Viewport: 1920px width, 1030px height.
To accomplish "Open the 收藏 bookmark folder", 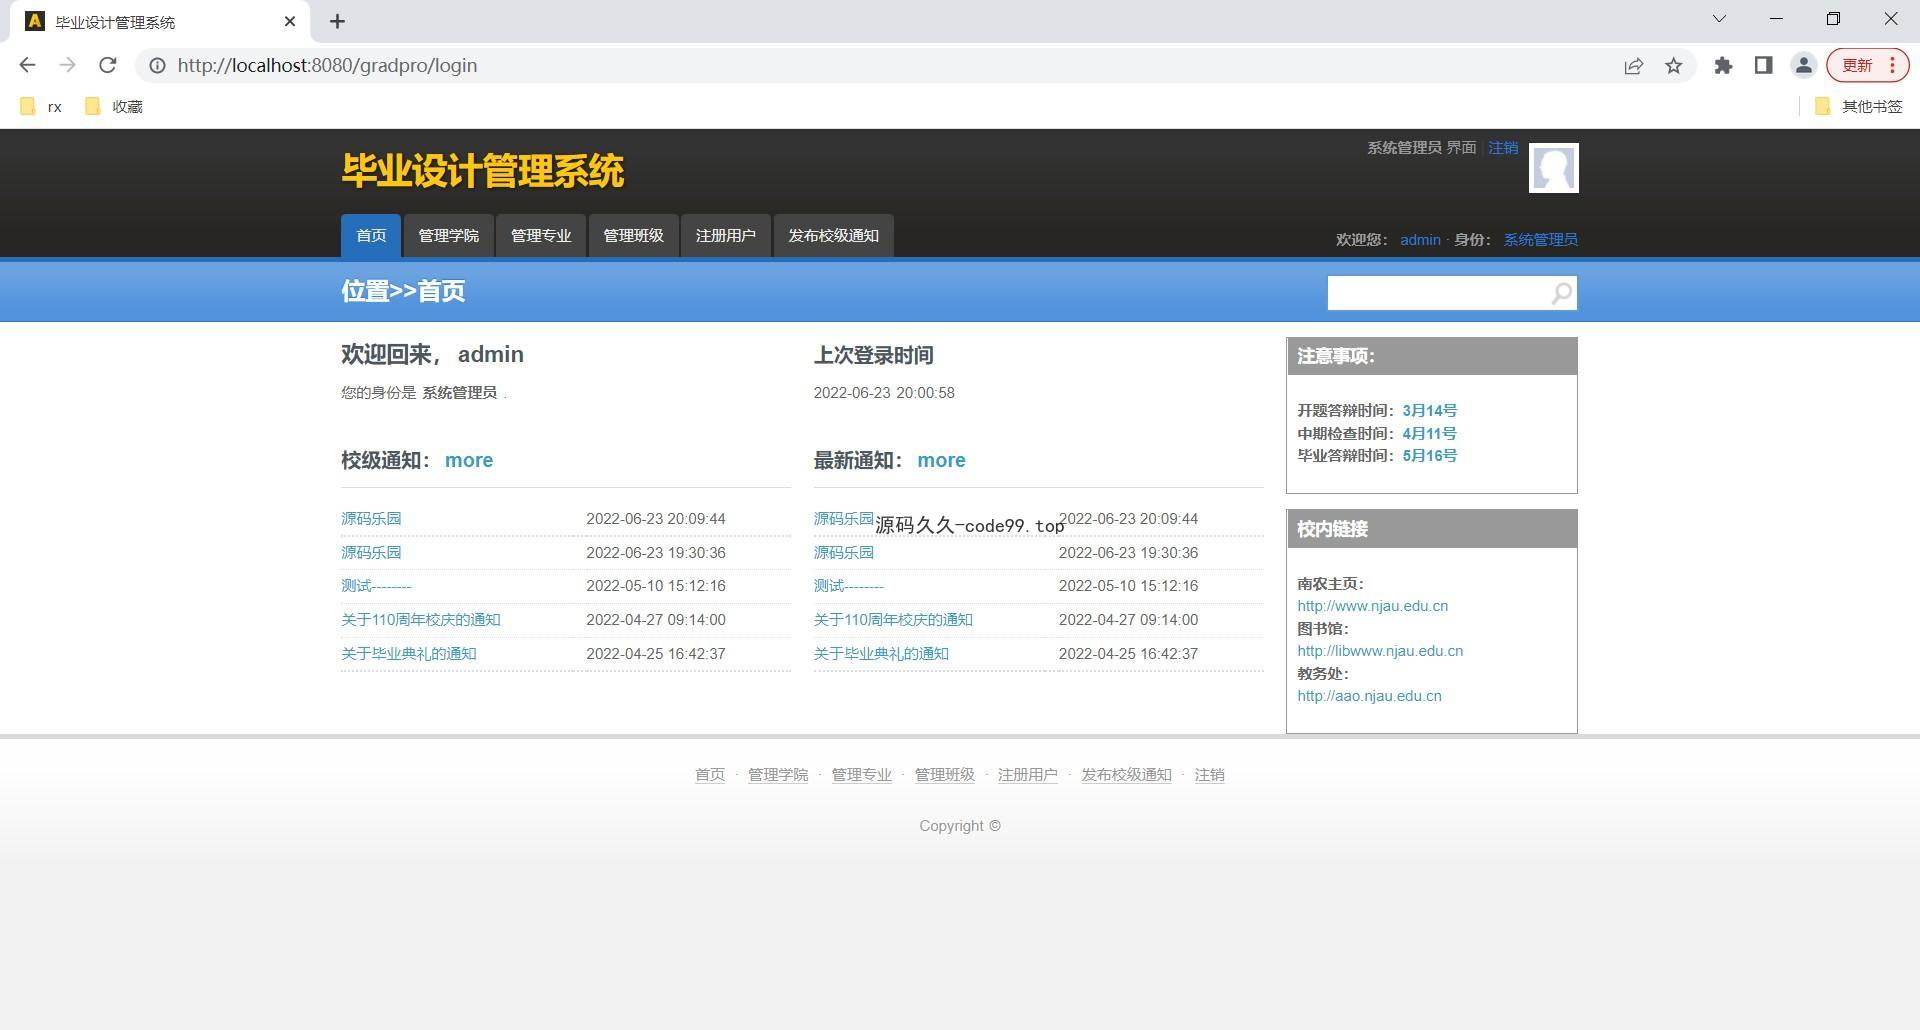I will [114, 106].
